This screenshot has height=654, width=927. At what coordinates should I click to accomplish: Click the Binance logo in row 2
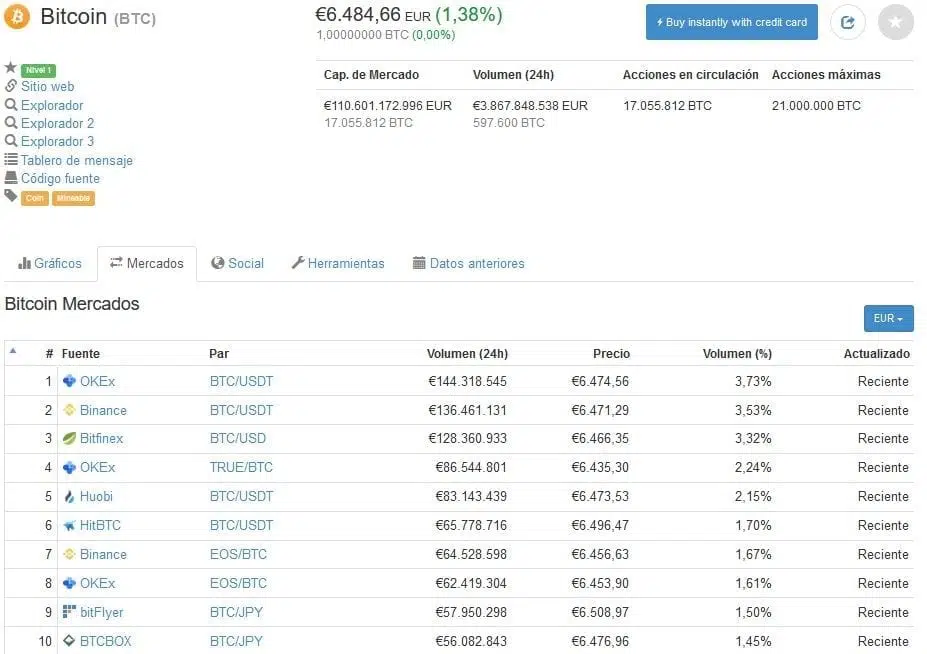click(x=69, y=410)
